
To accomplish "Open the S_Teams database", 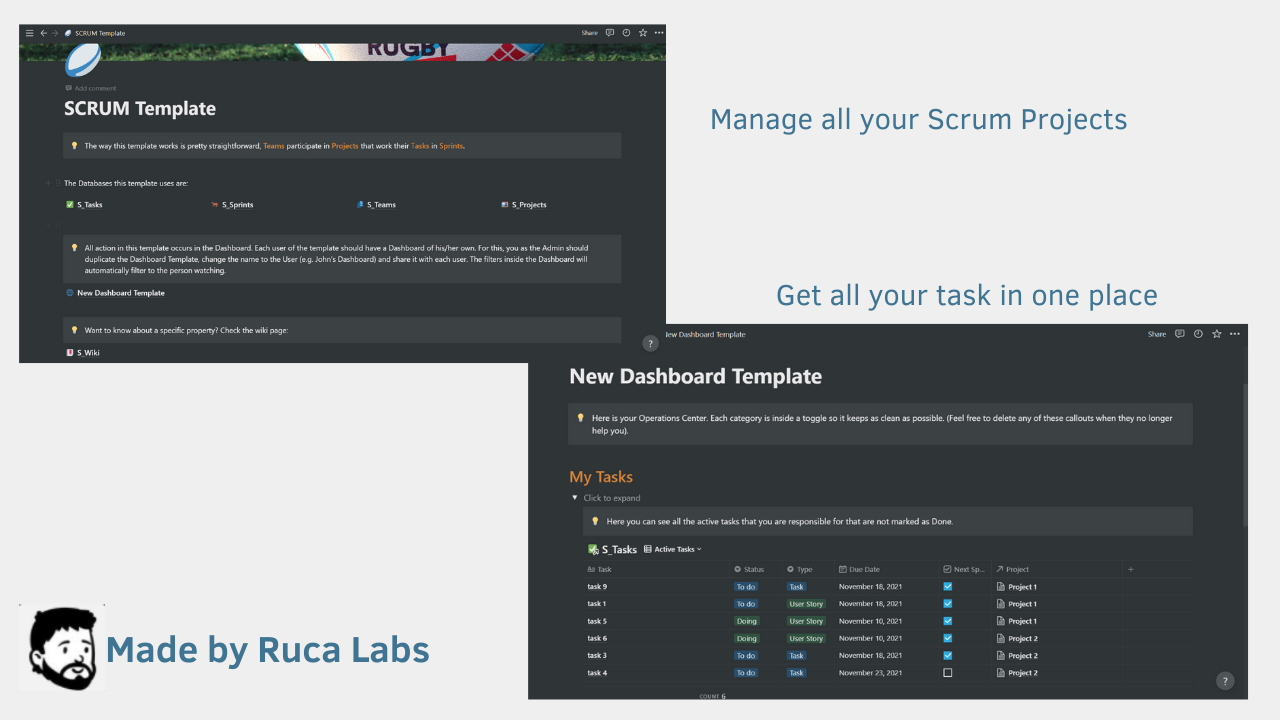I will (x=381, y=205).
